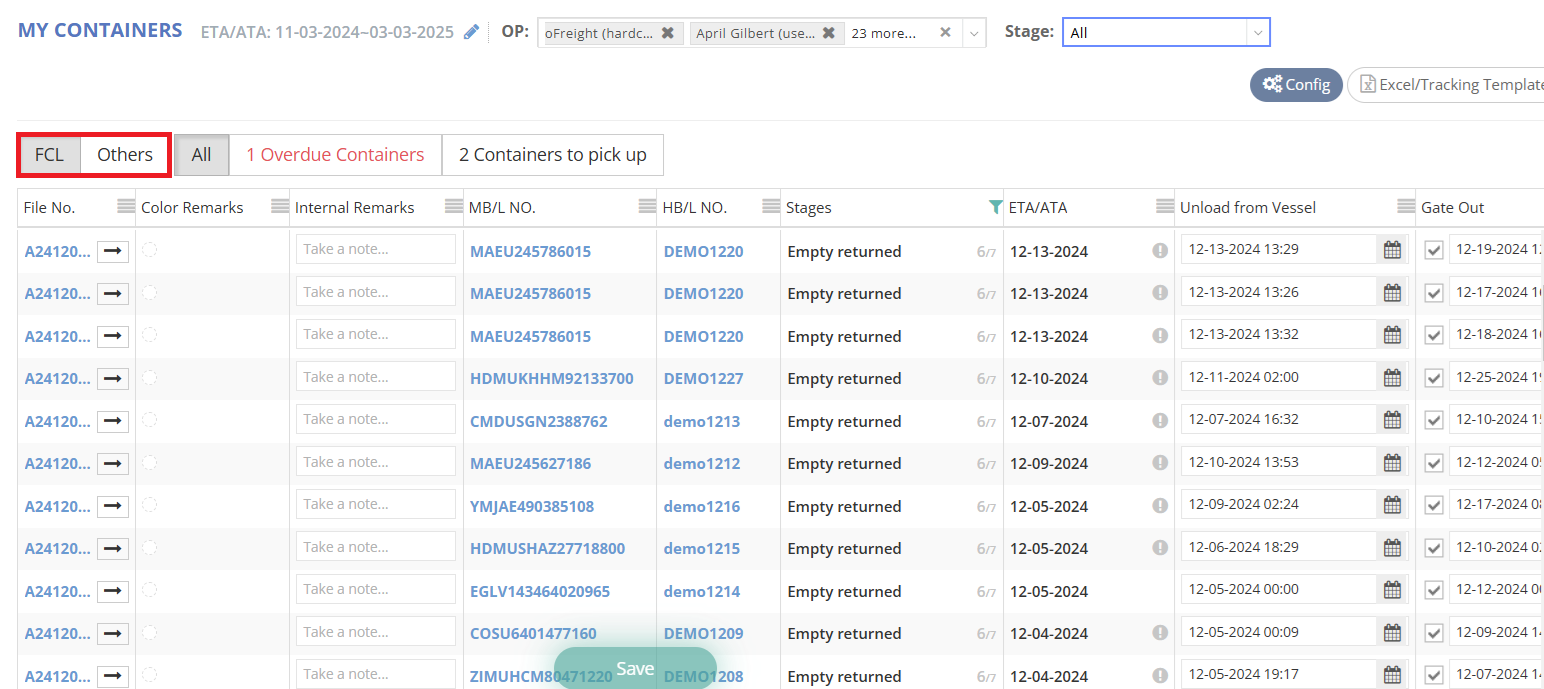Open the Stage dropdown showing All
The width and height of the screenshot is (1544, 689).
[x=1165, y=32]
